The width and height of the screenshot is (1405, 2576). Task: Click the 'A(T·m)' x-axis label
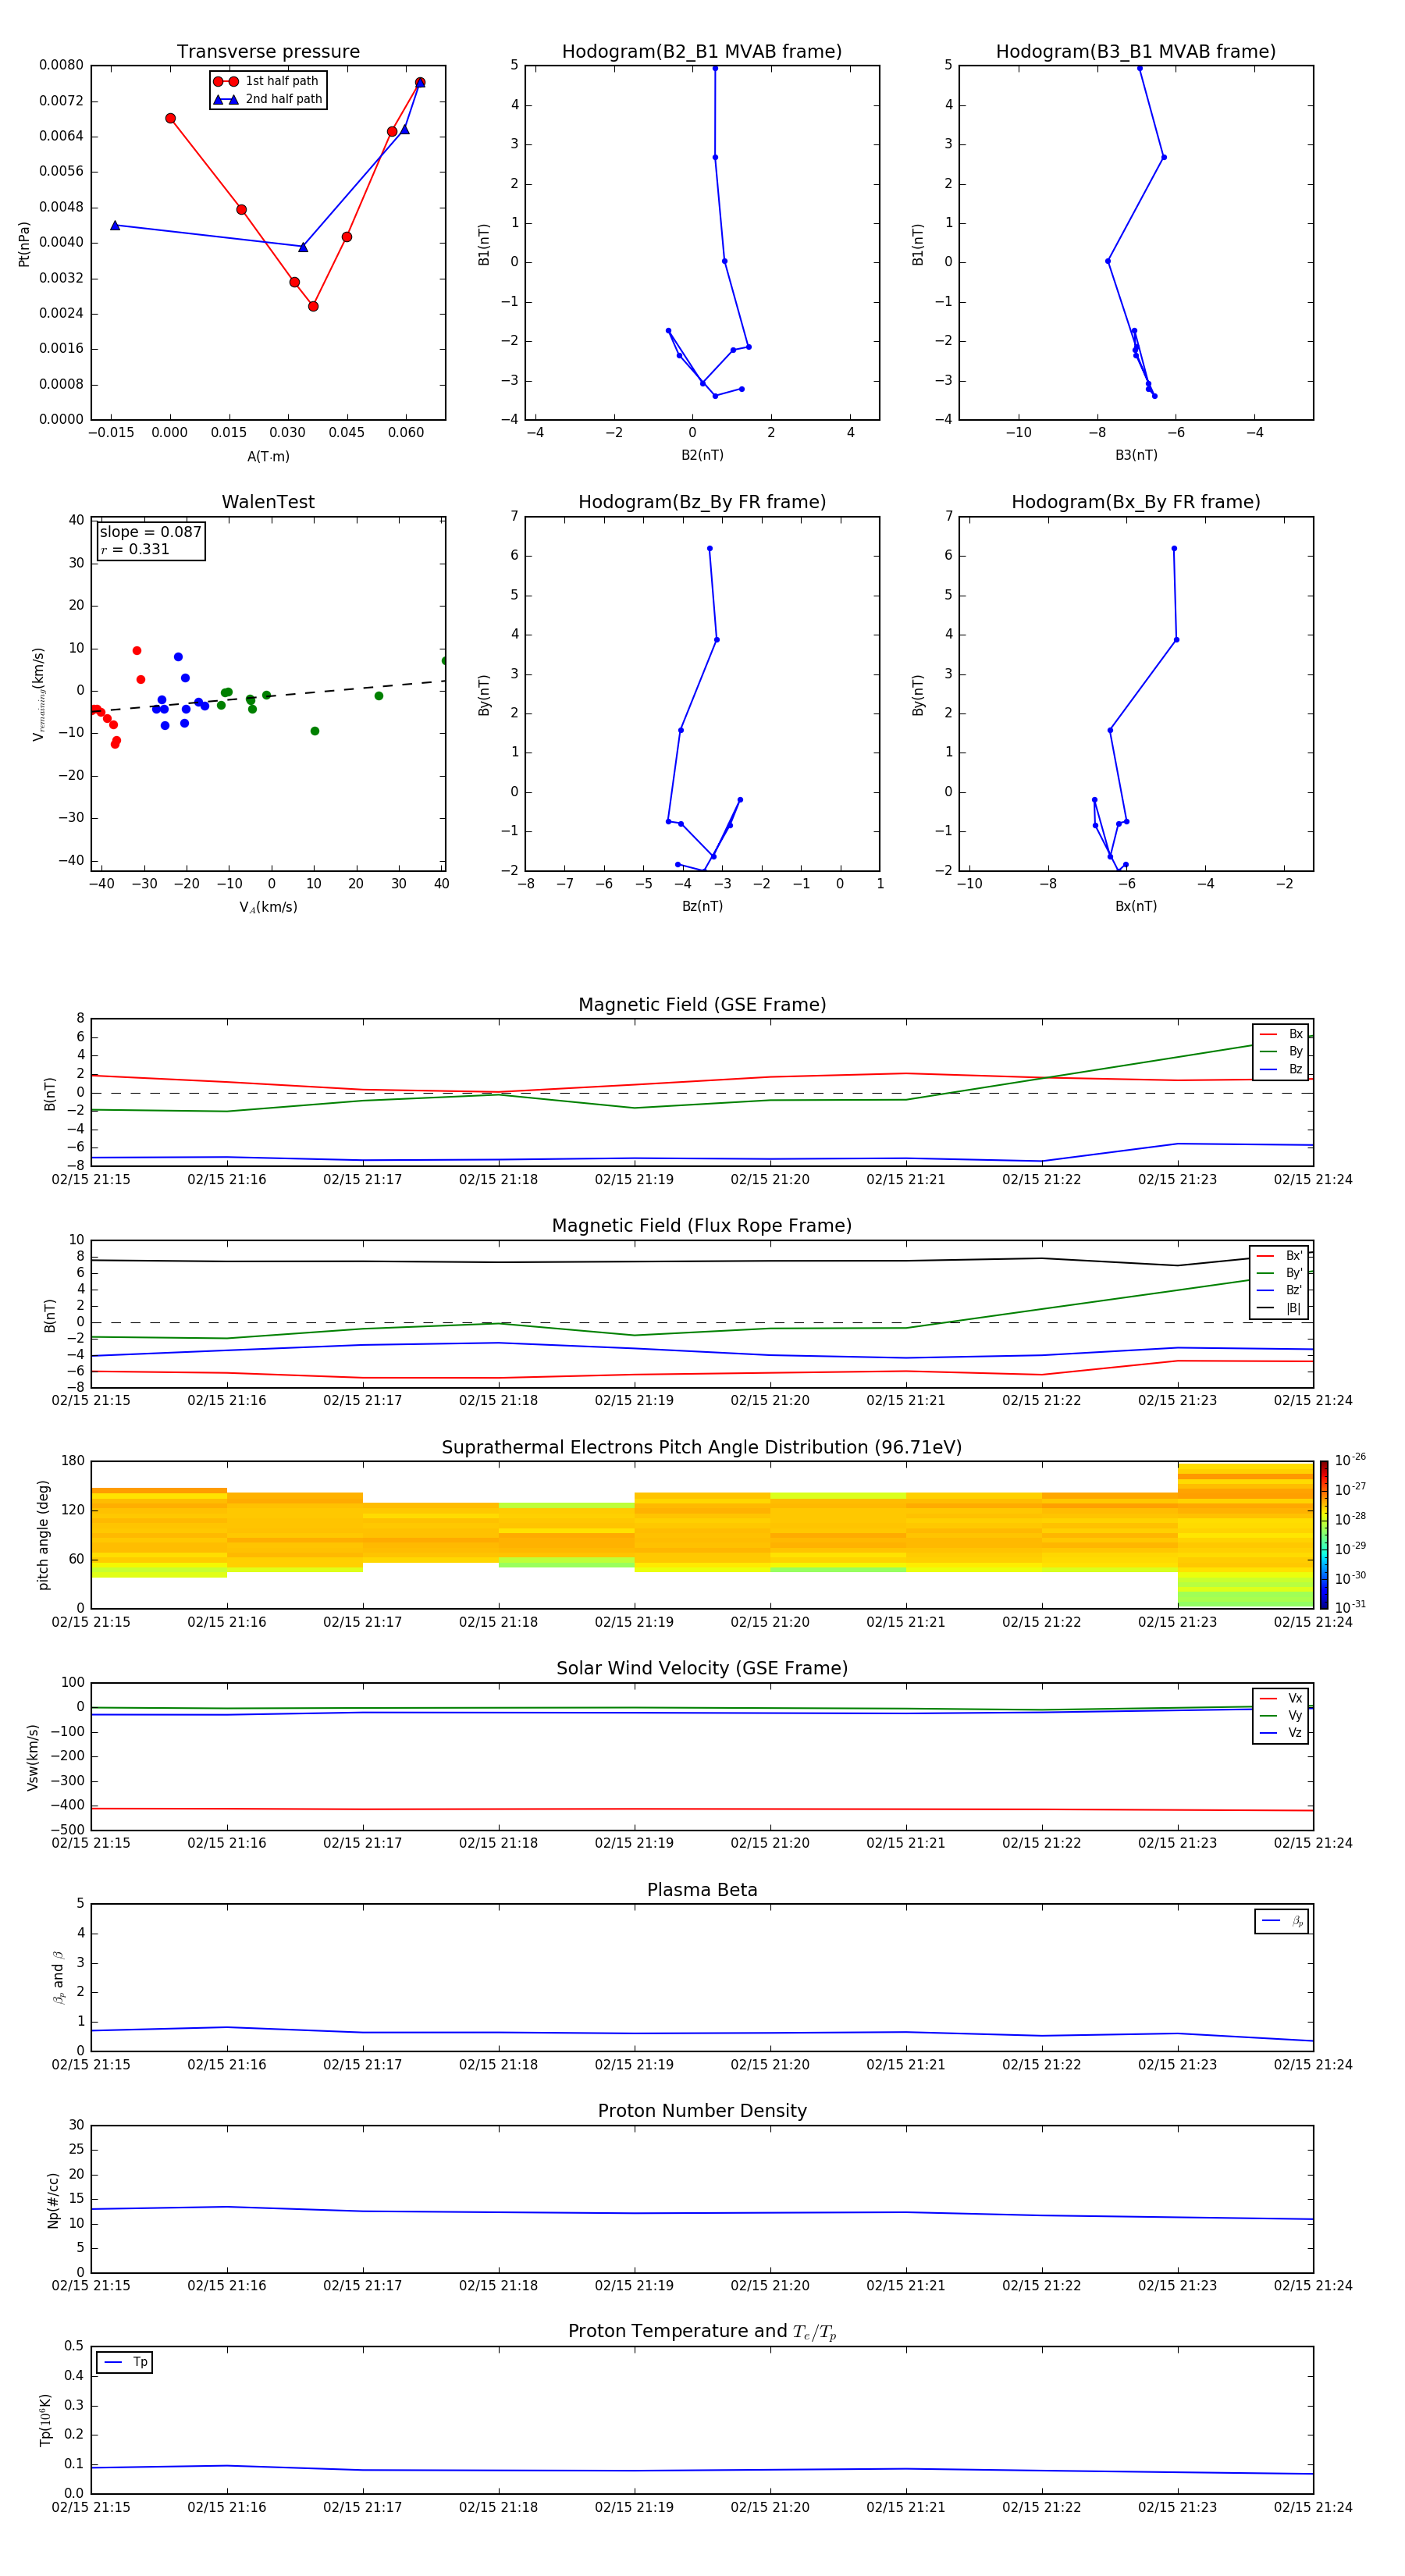pyautogui.click(x=268, y=457)
